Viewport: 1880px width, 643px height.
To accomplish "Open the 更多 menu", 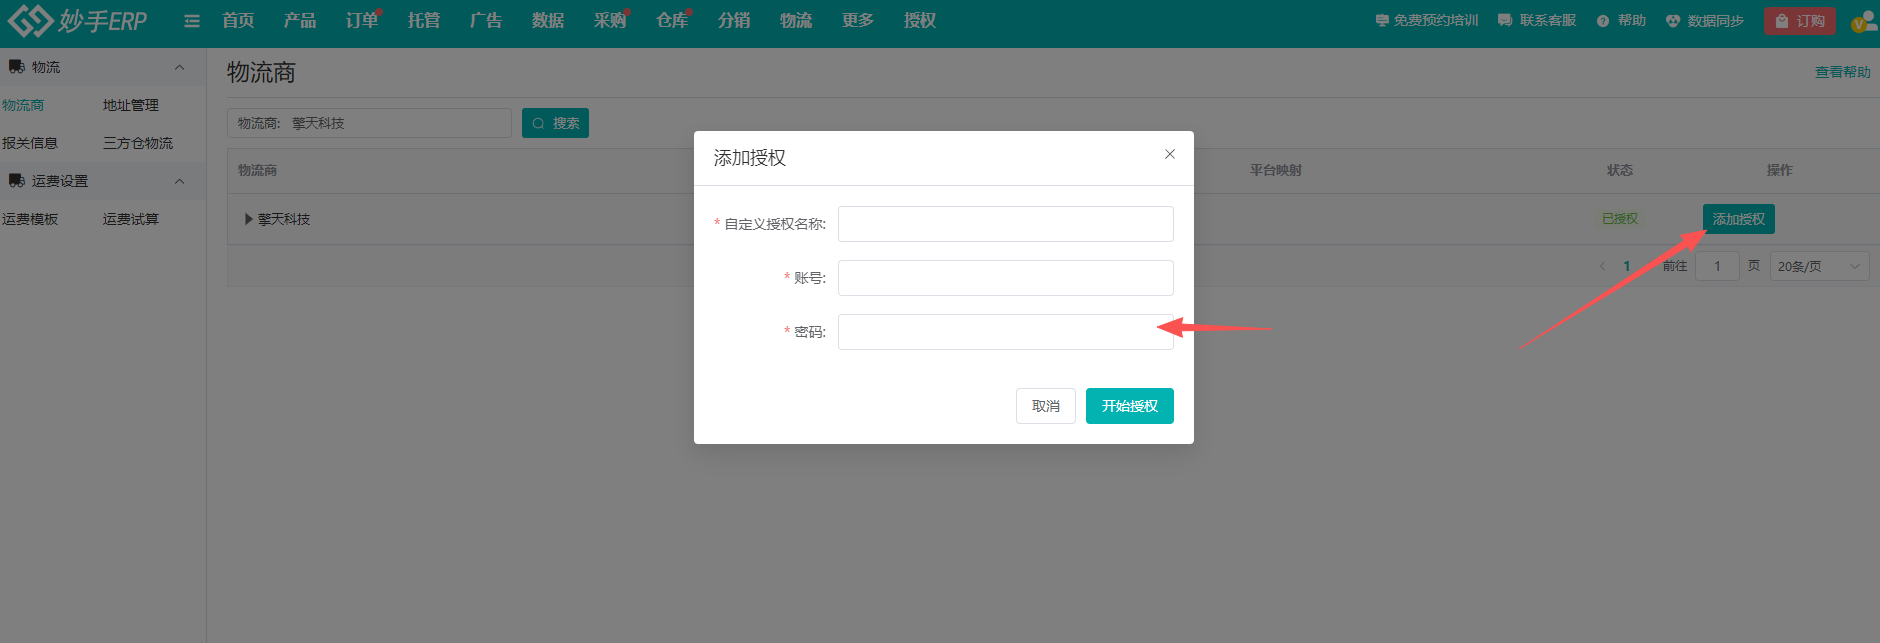I will coord(858,20).
